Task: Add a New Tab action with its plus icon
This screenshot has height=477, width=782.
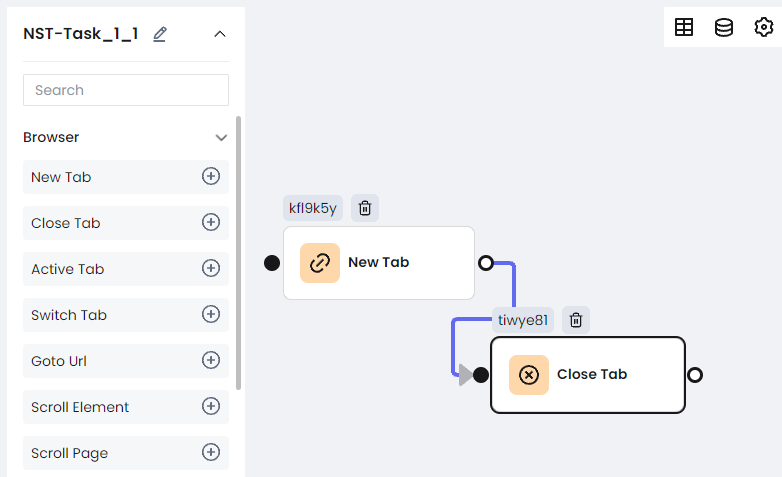Action: click(x=211, y=176)
